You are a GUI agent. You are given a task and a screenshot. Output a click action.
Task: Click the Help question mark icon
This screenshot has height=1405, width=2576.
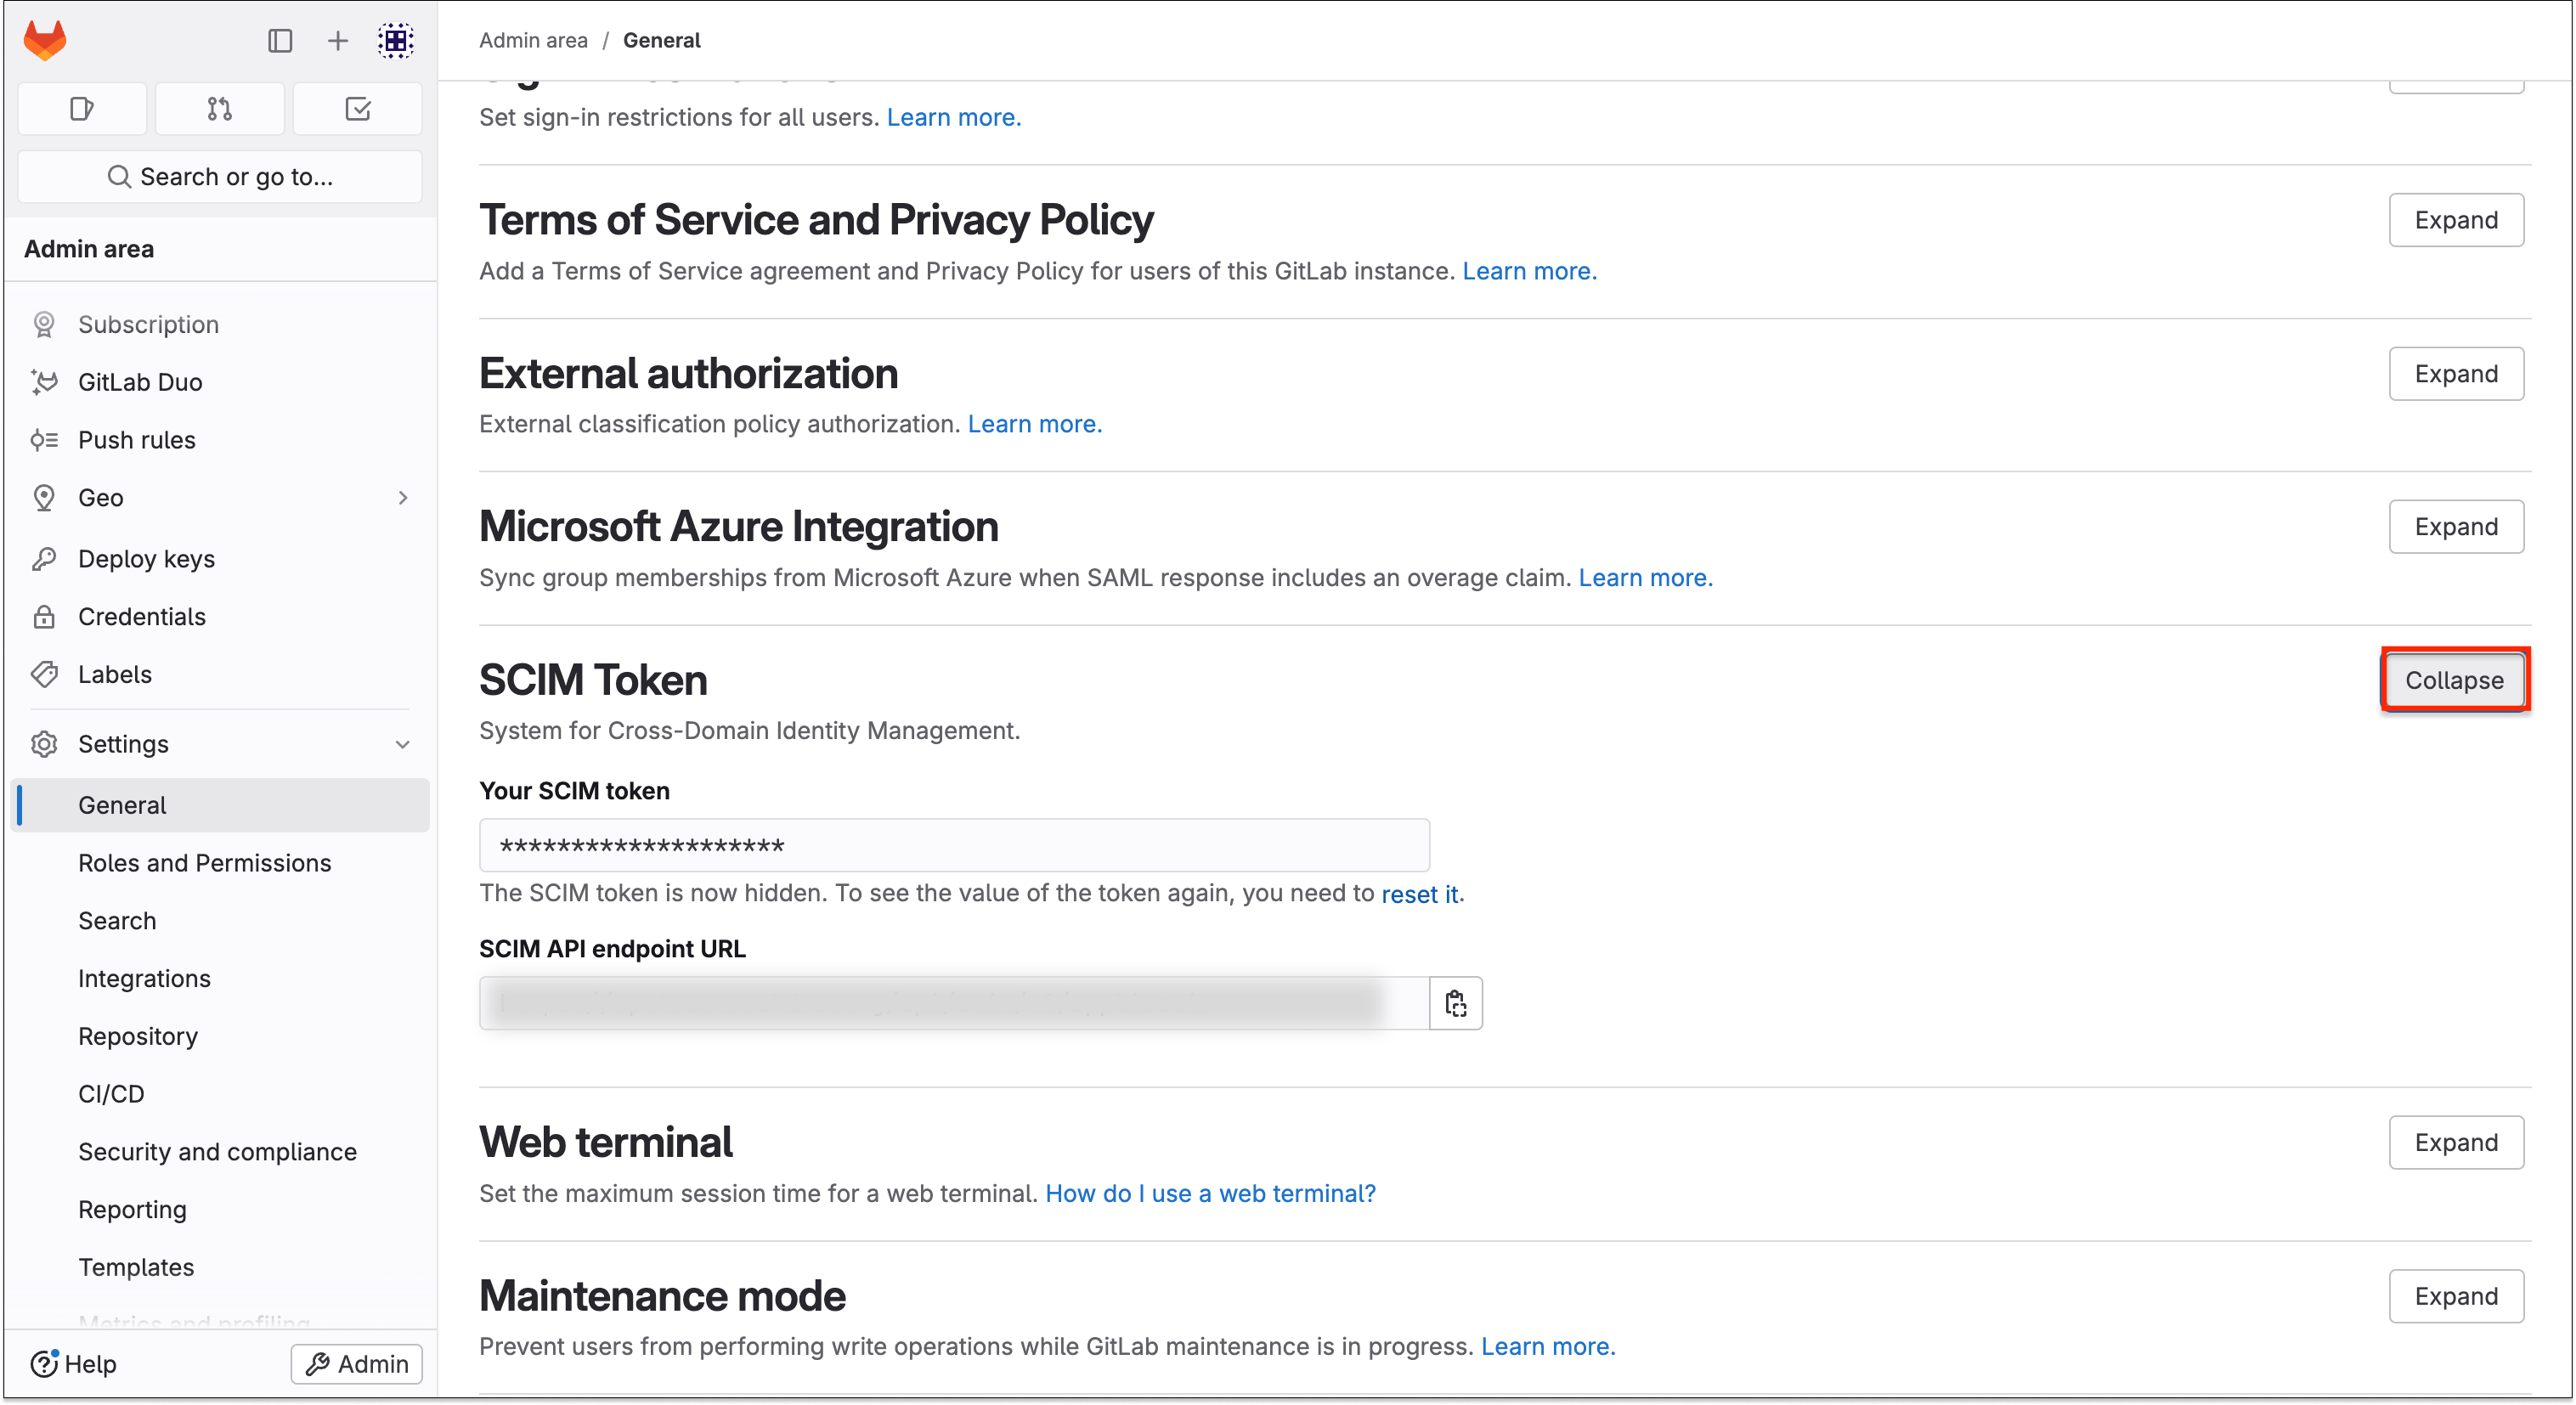click(44, 1364)
